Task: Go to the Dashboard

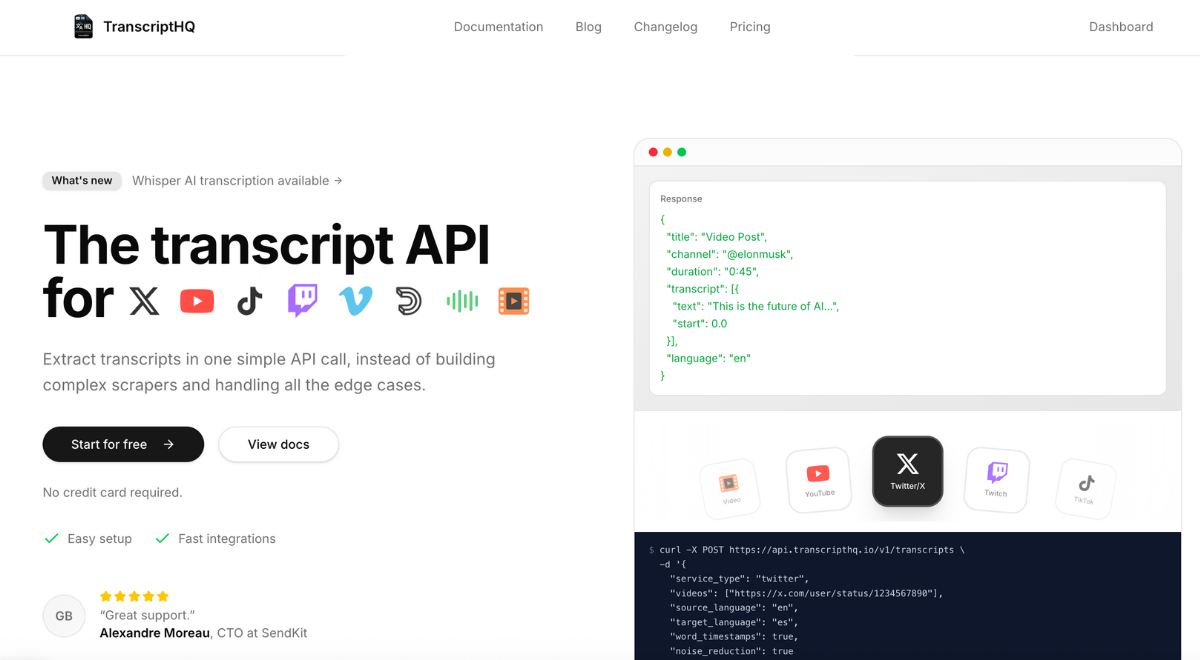Action: point(1121,27)
